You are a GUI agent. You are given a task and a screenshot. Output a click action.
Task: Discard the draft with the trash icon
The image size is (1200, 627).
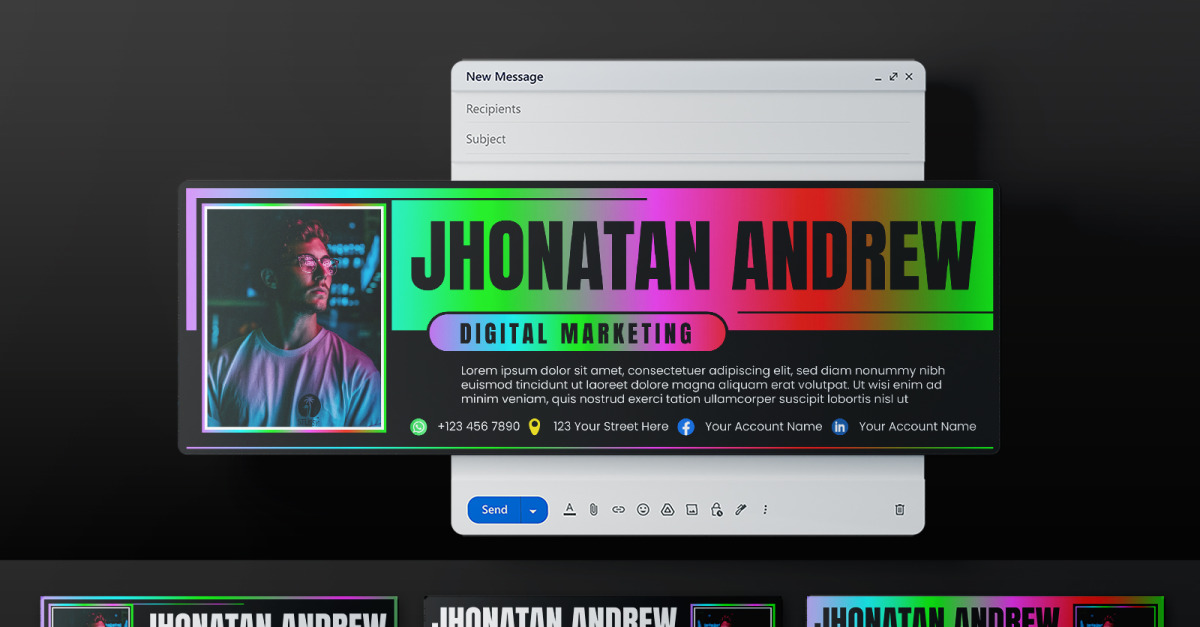pos(899,510)
